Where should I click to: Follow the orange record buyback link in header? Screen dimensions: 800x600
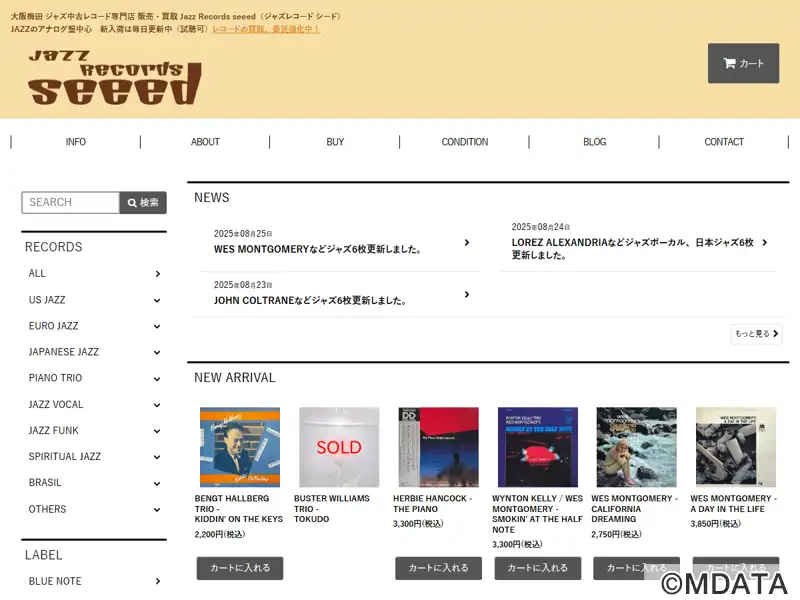tap(266, 29)
